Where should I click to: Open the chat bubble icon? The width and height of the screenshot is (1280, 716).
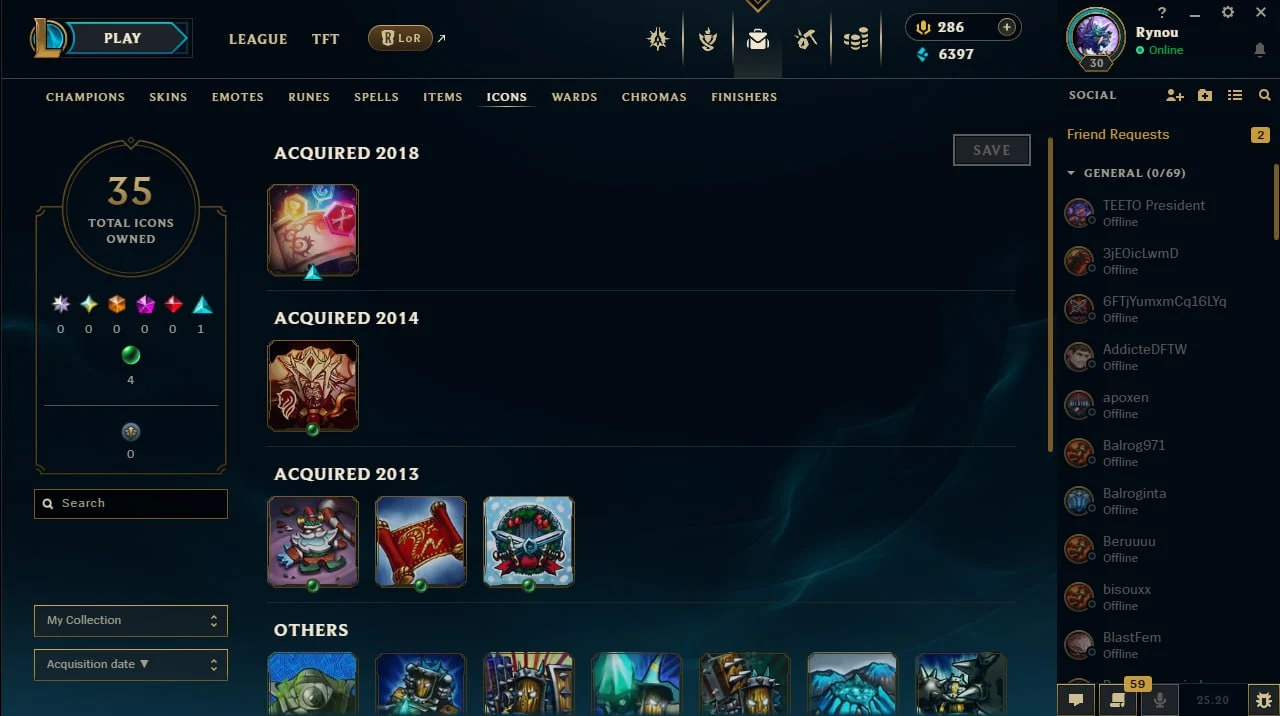[x=1076, y=700]
